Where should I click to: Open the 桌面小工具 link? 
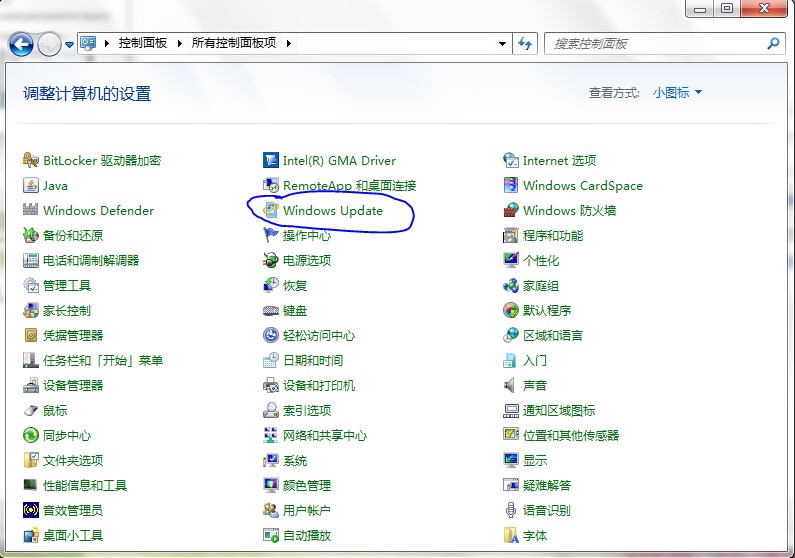(x=73, y=535)
